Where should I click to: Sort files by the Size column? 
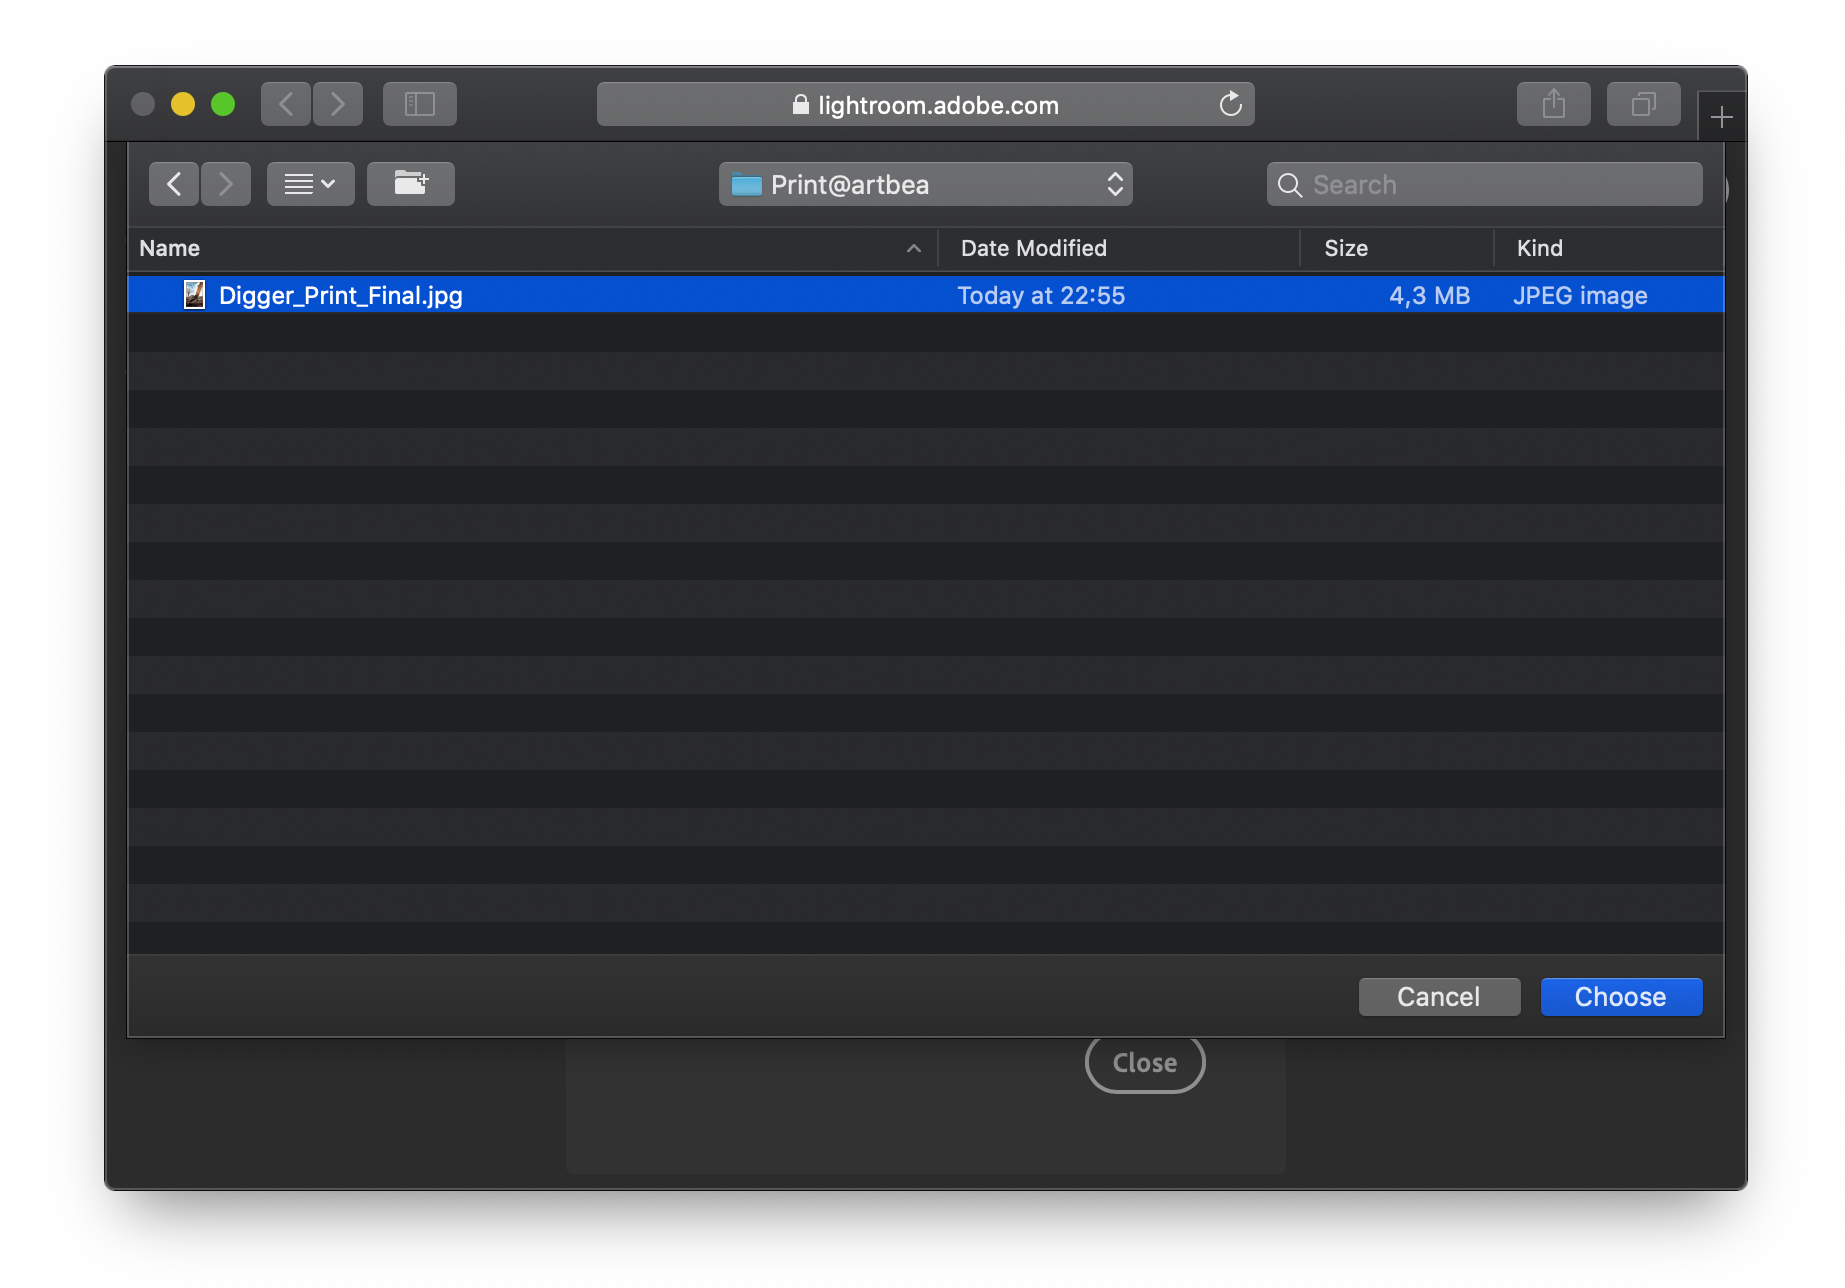click(x=1397, y=248)
